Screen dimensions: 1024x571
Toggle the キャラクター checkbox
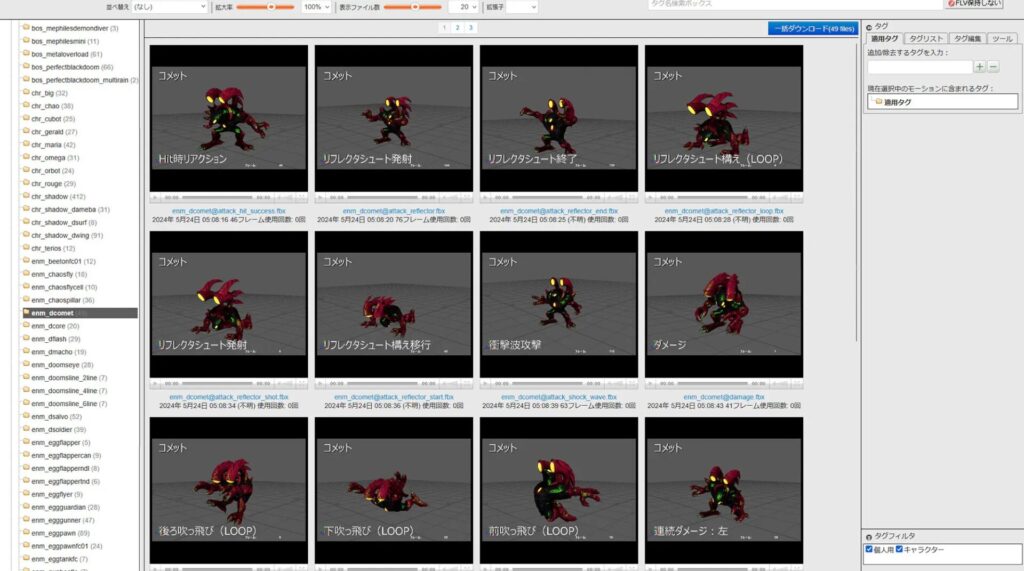pos(899,549)
